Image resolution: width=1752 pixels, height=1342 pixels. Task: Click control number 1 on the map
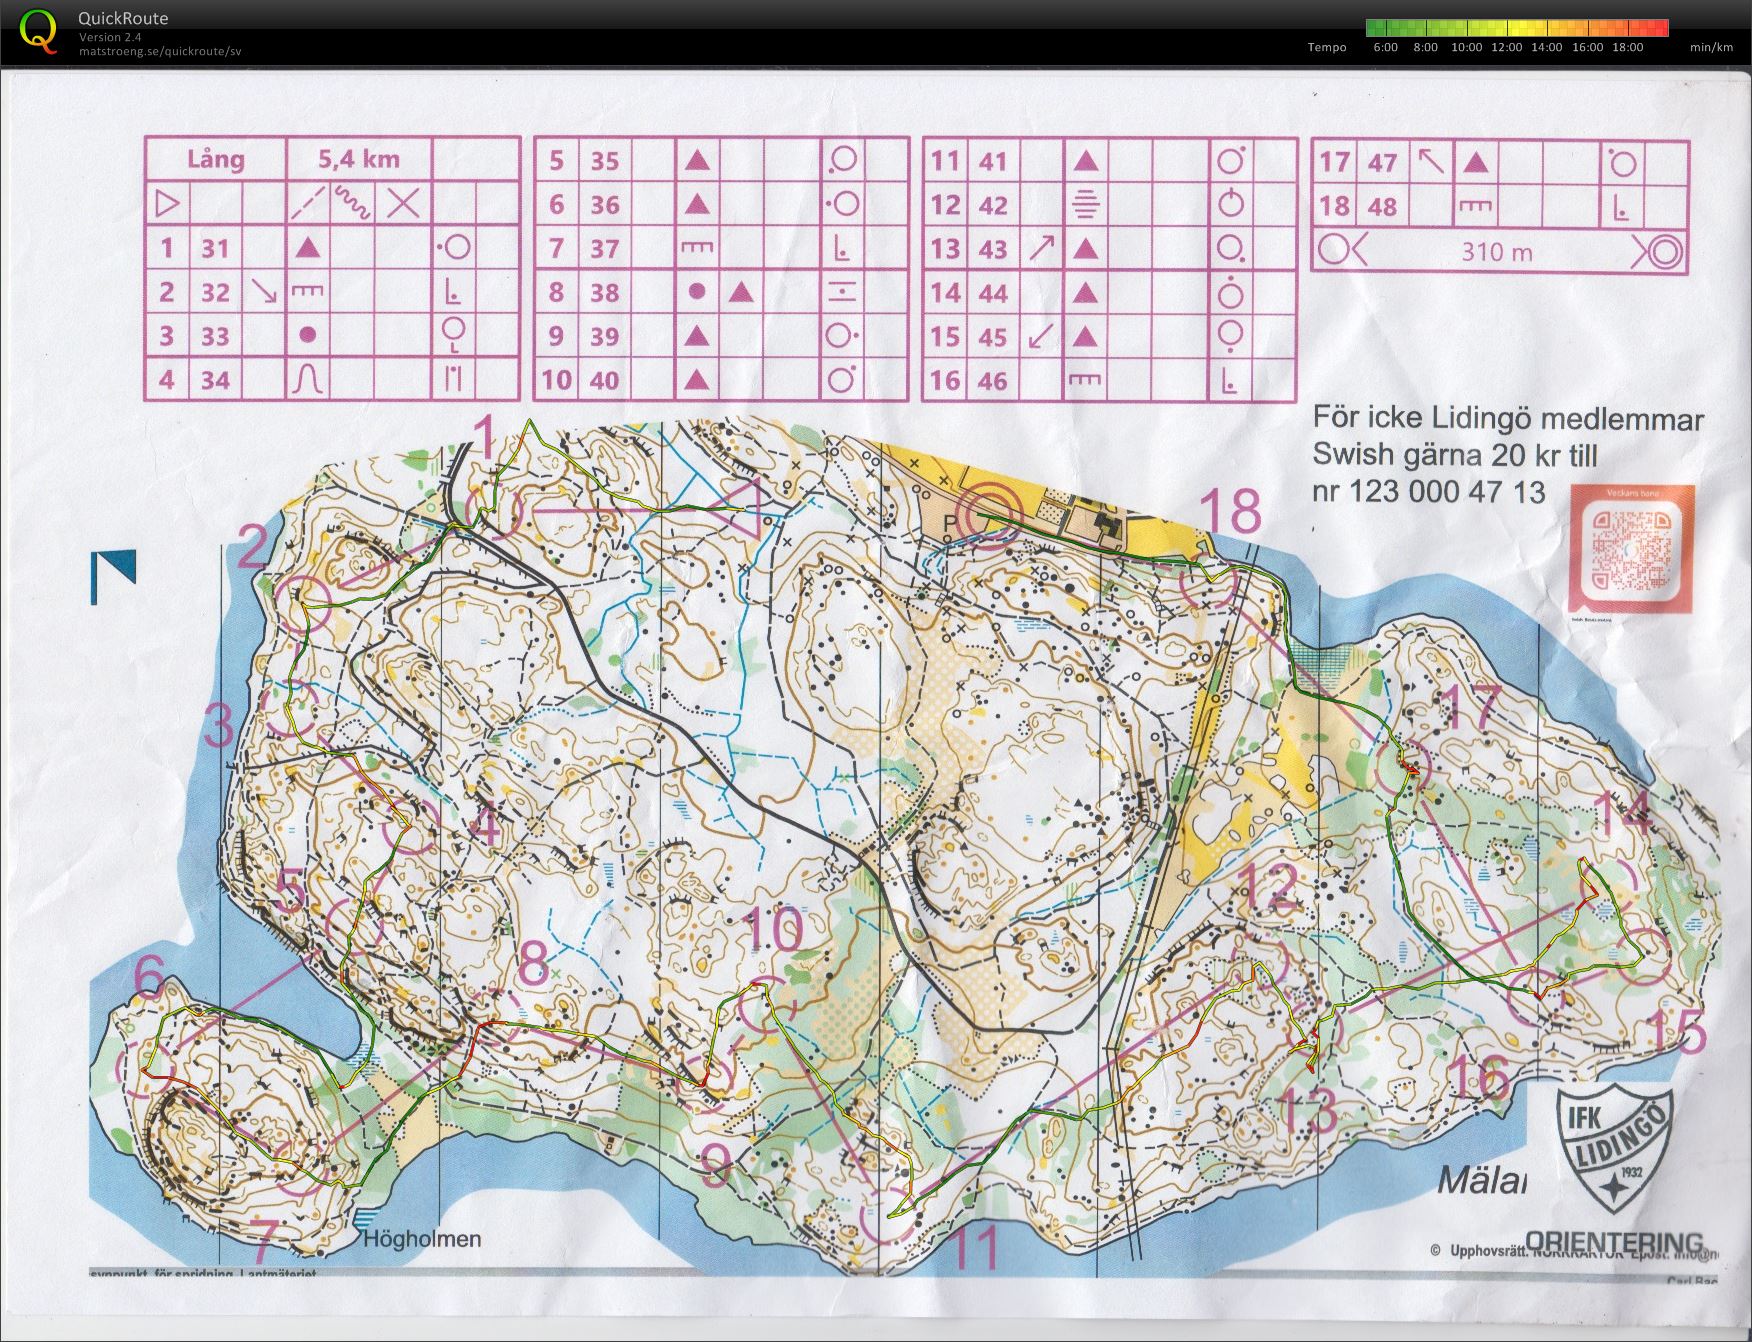tap(485, 438)
